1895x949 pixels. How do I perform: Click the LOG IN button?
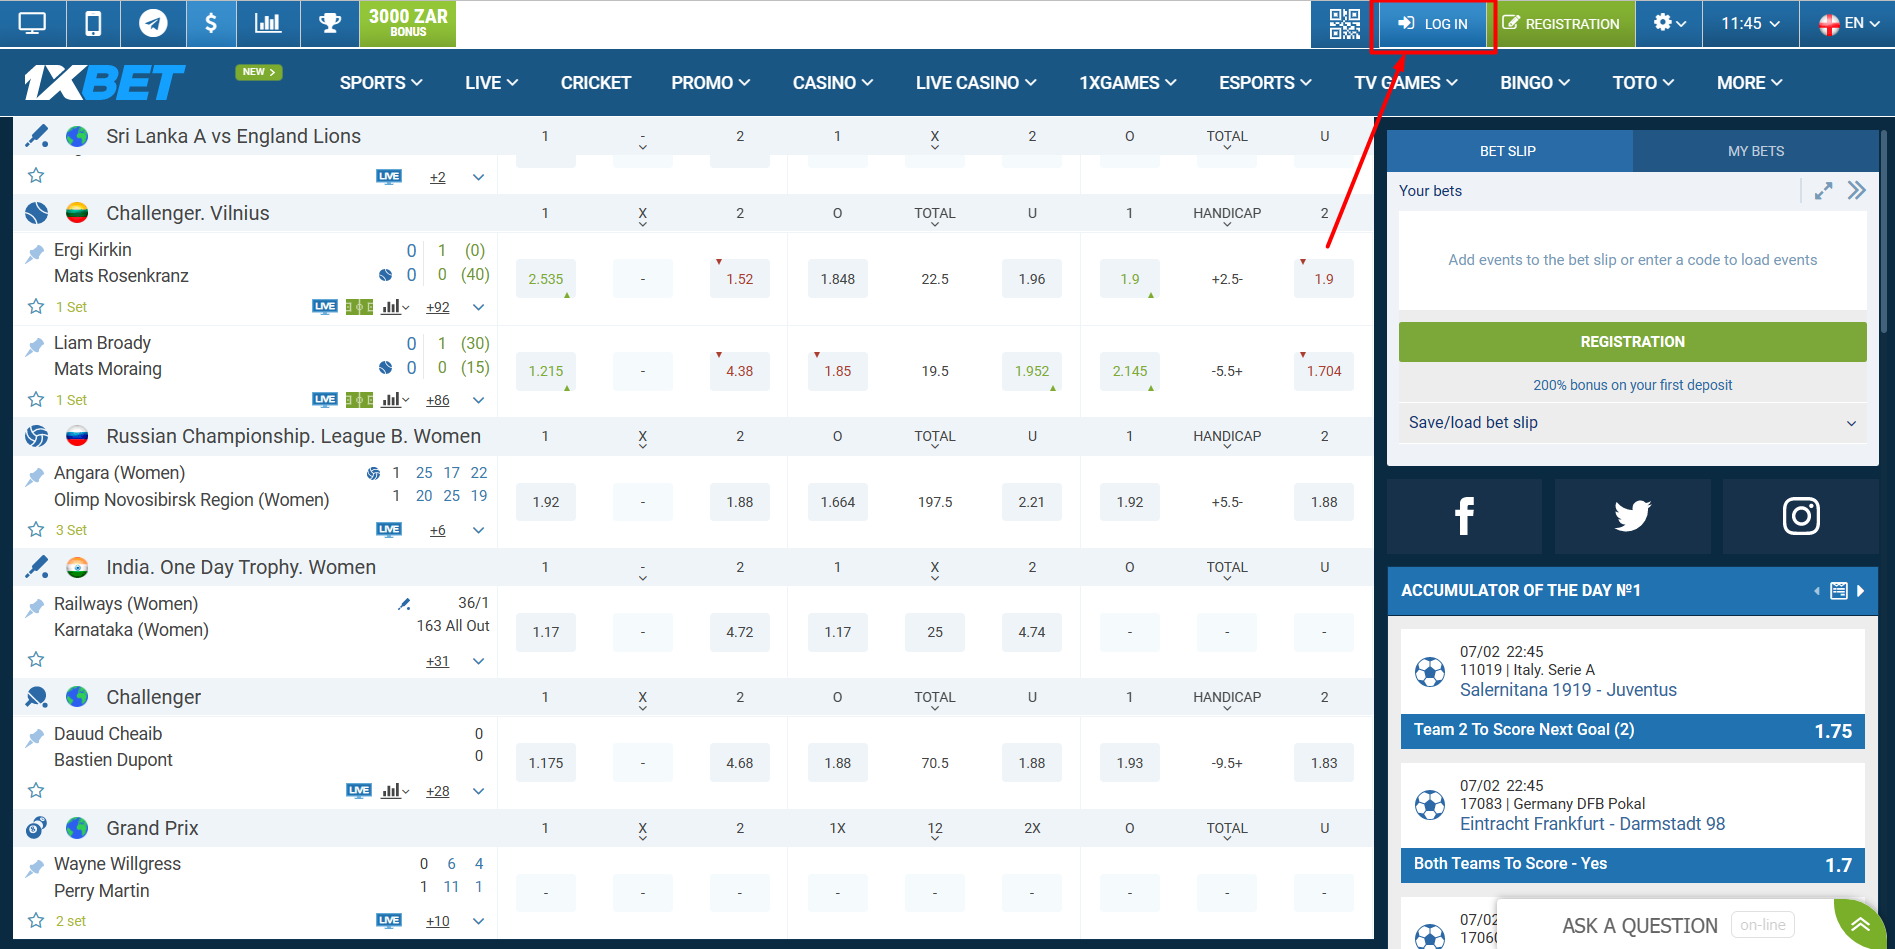(1433, 23)
